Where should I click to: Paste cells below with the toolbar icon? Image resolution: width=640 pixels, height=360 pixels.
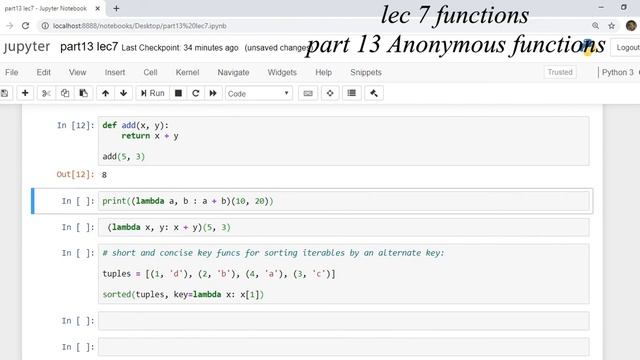(83, 93)
